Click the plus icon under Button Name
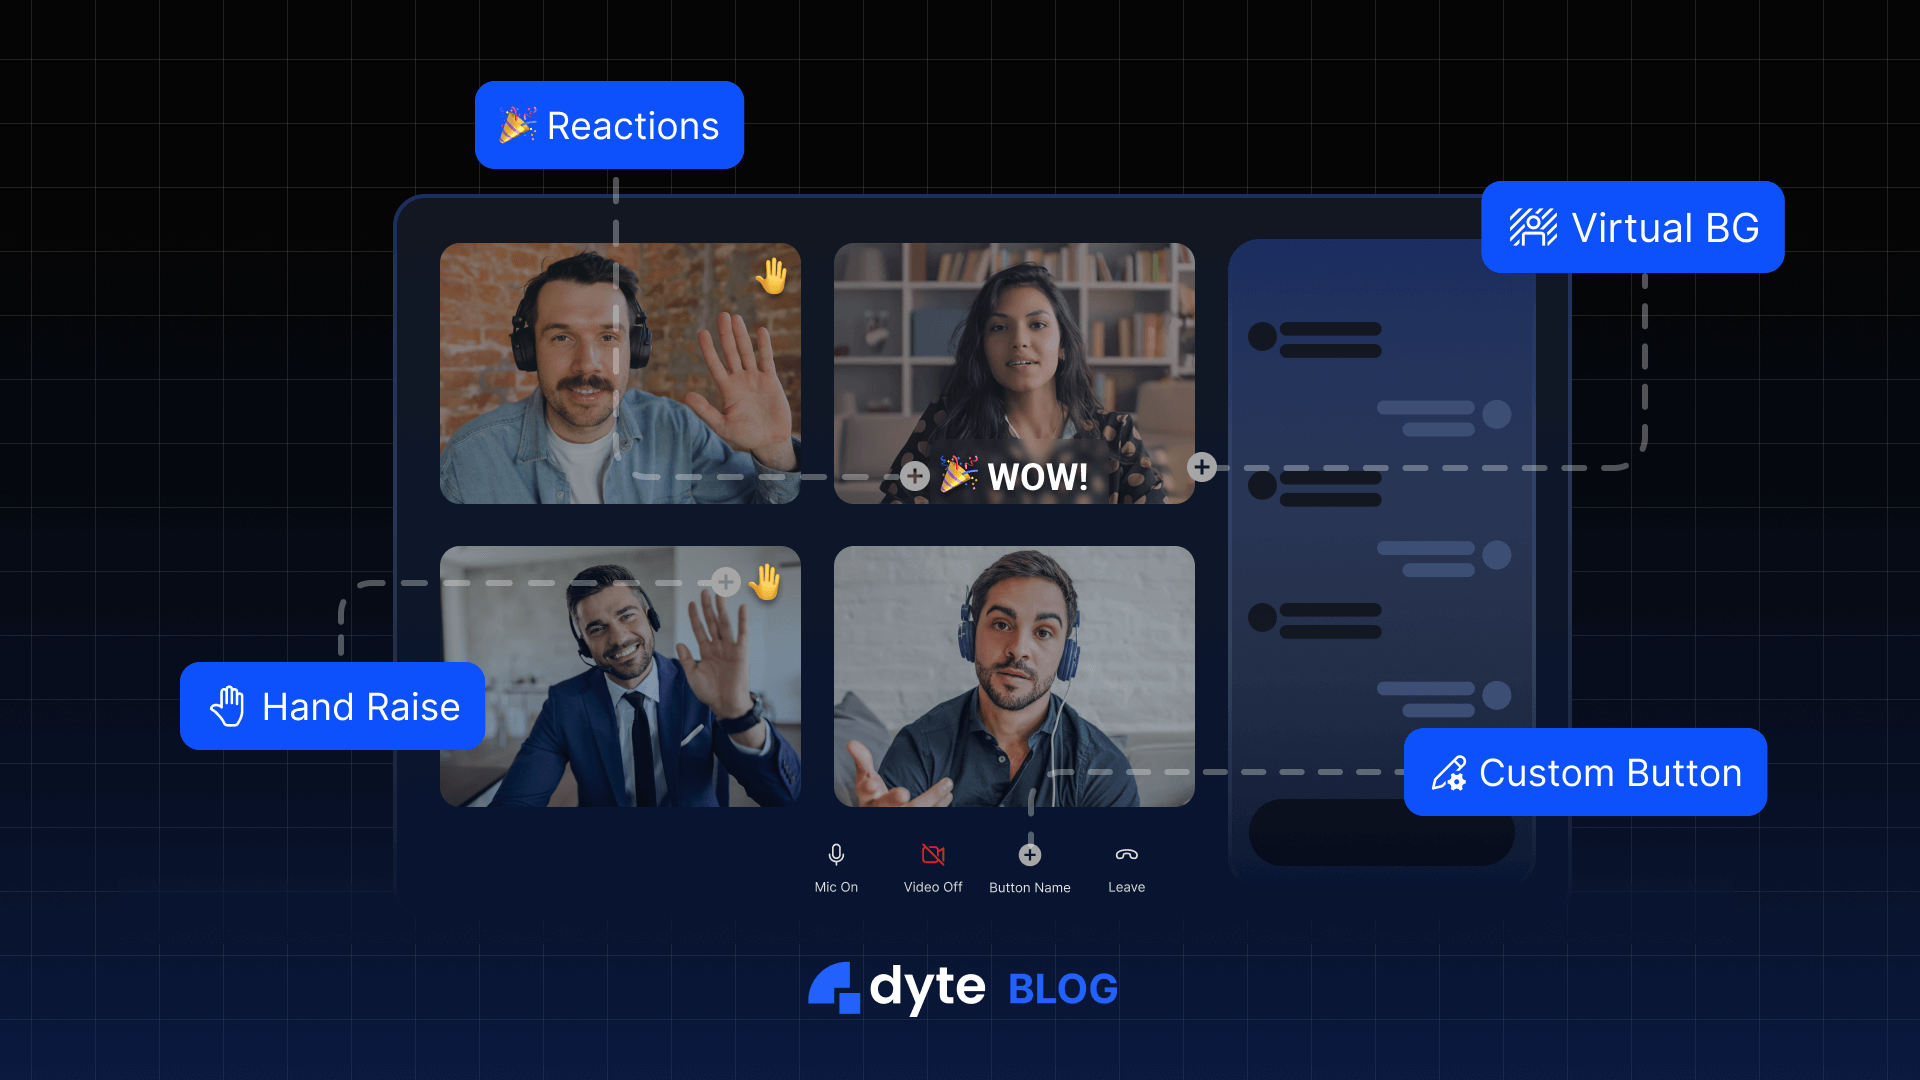This screenshot has width=1920, height=1080. [1029, 854]
